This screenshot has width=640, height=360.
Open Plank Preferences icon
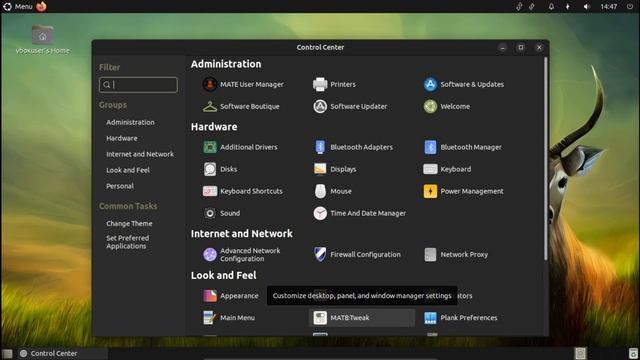[x=430, y=318]
